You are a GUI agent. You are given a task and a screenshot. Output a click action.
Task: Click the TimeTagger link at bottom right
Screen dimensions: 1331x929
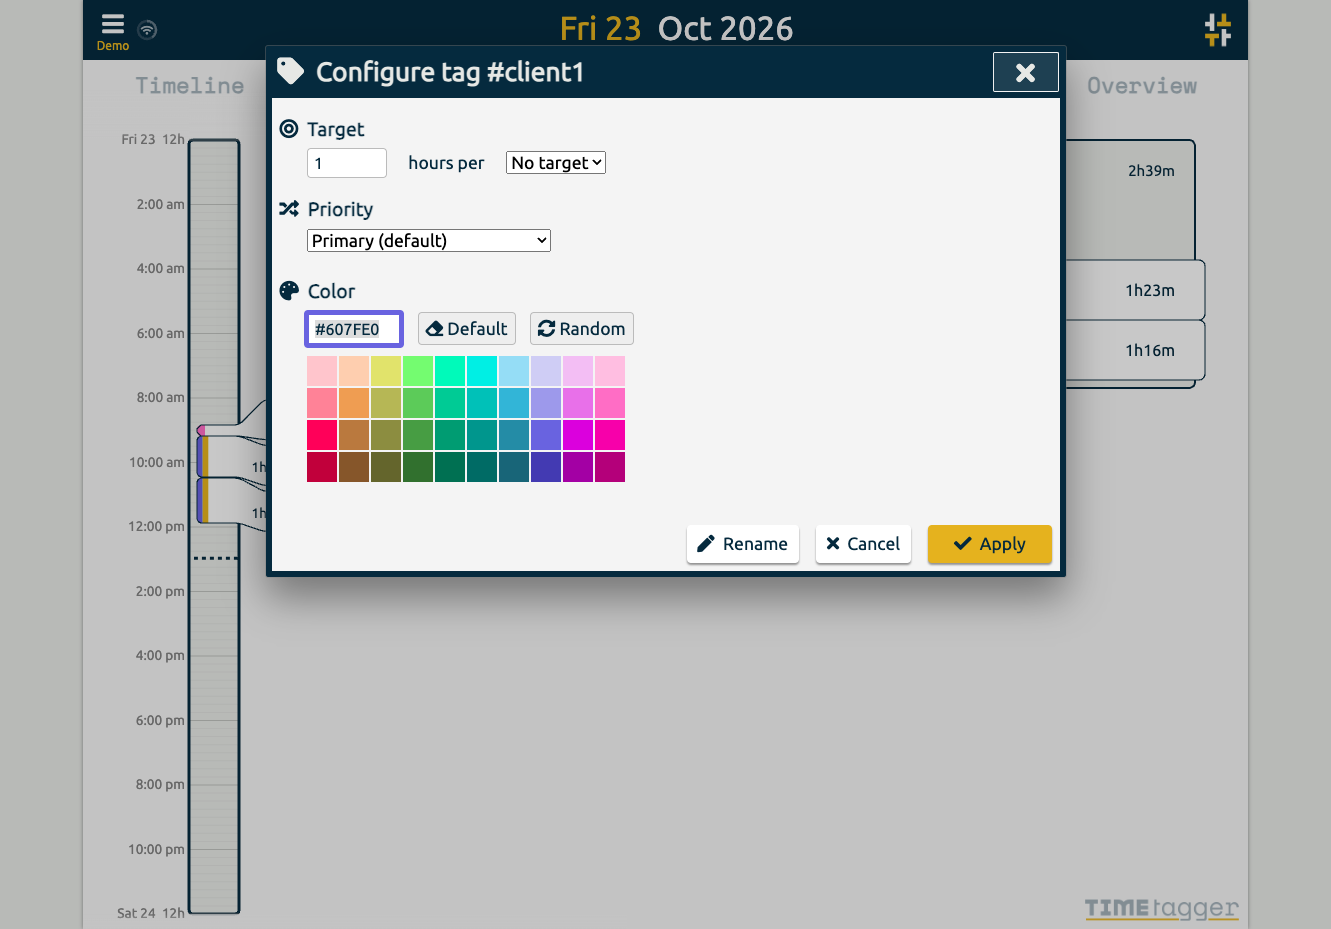point(1162,908)
